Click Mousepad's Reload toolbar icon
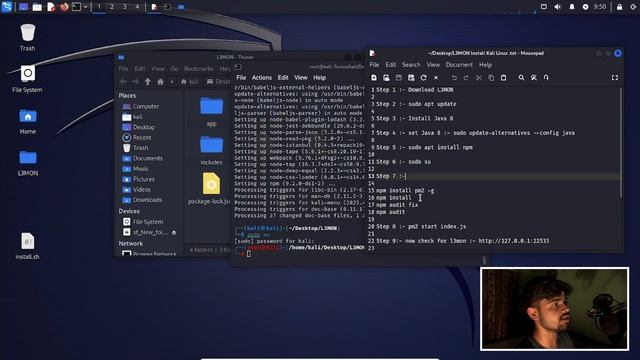The image size is (640, 360). click(x=424, y=78)
